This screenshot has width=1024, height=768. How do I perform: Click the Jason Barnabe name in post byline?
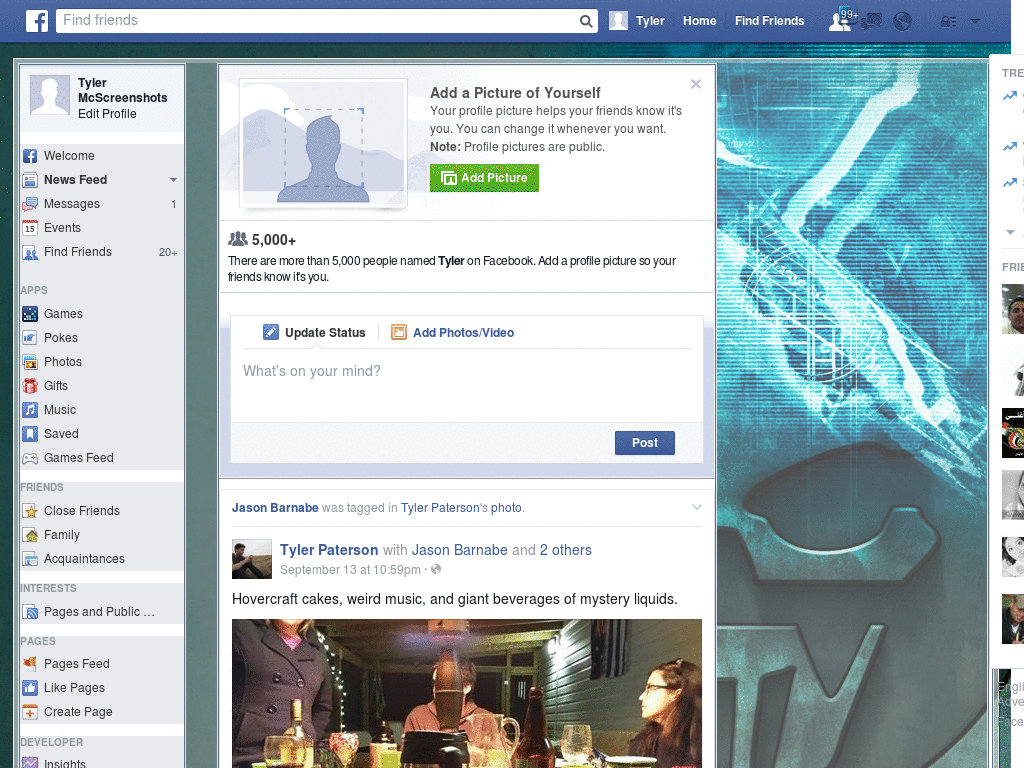pos(459,550)
